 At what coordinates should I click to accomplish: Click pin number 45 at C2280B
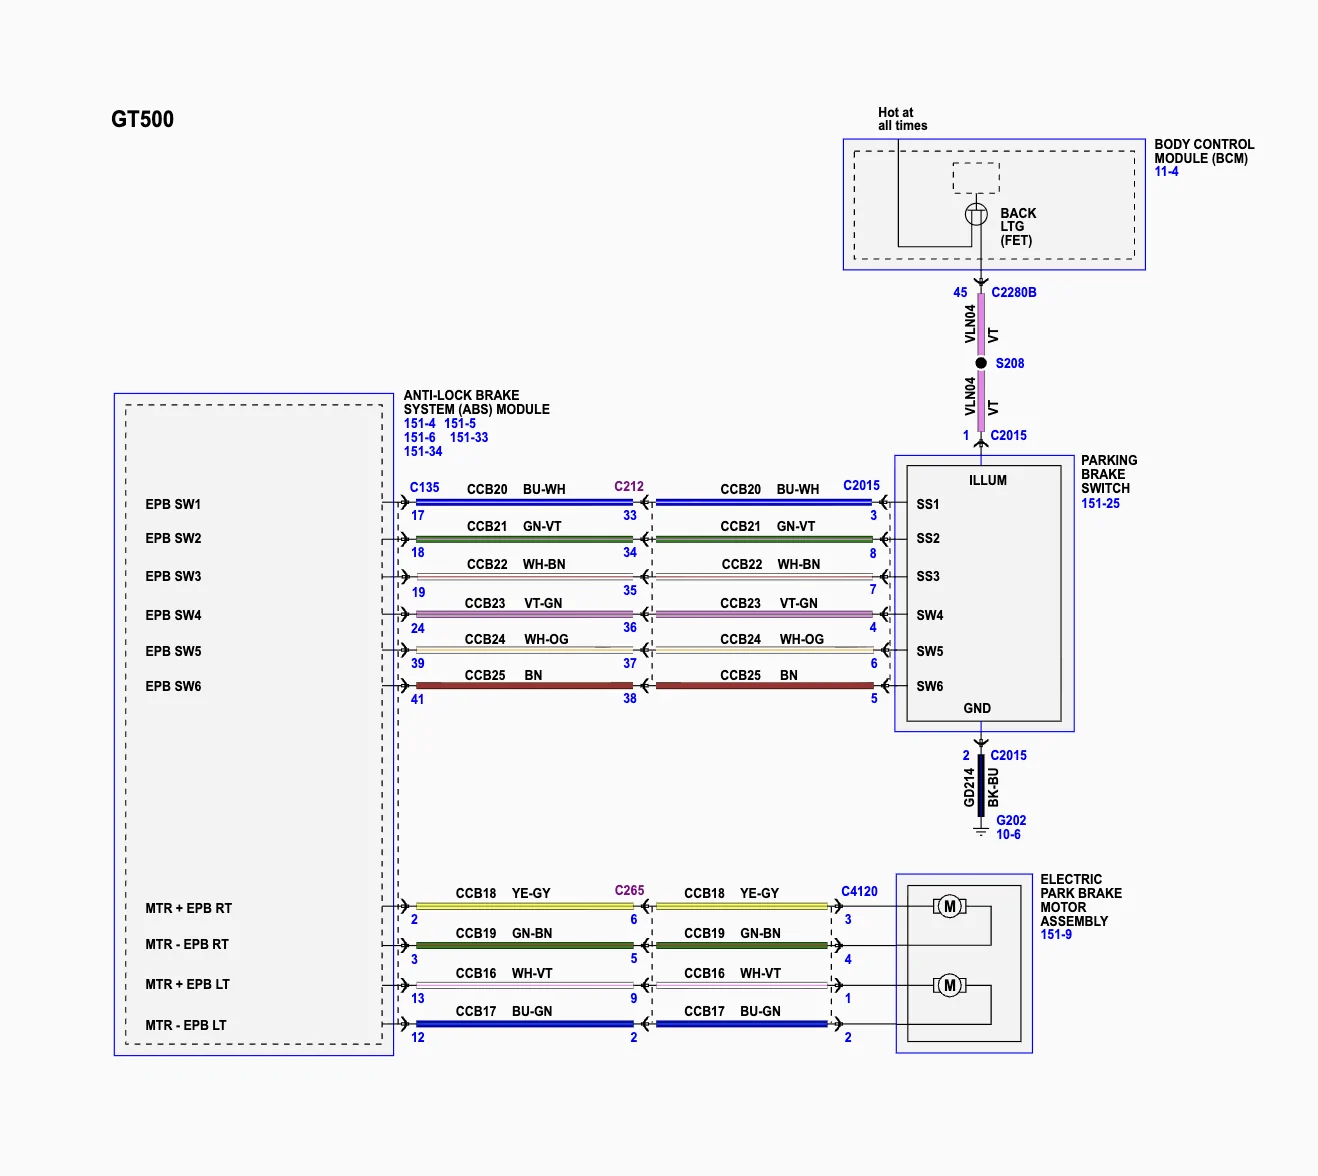960,293
